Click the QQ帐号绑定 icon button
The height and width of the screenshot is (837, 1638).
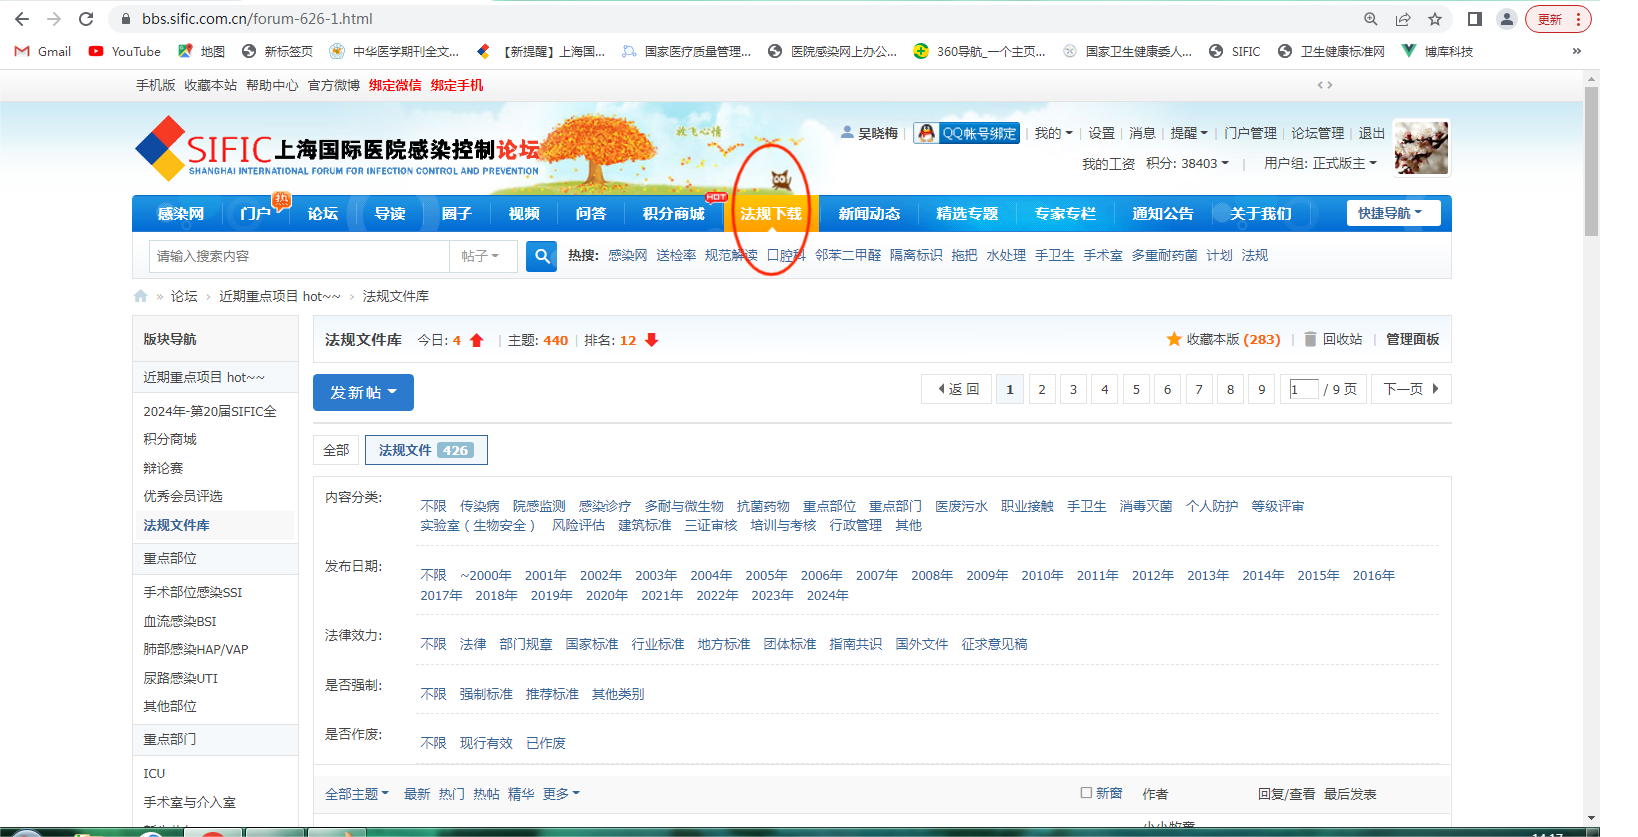click(966, 133)
